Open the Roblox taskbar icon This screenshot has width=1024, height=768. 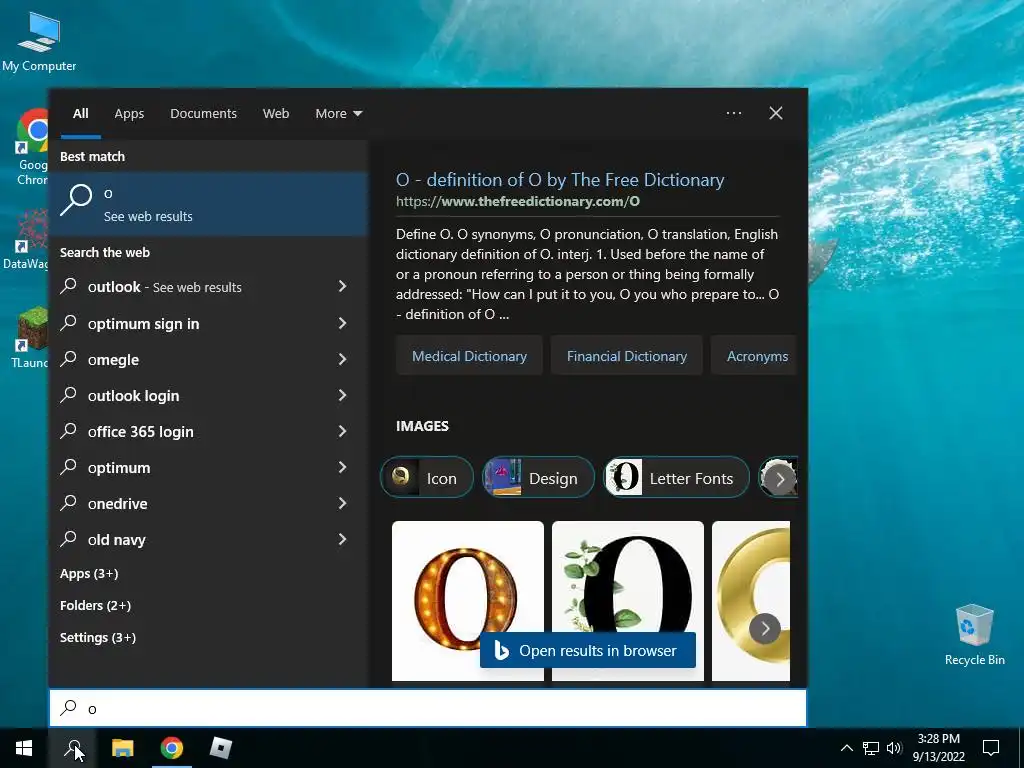[x=221, y=748]
